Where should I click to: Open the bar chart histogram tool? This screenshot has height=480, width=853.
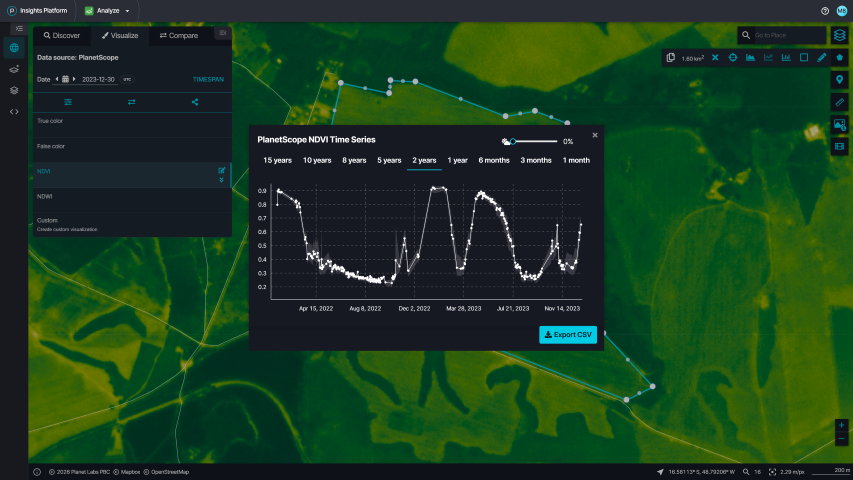[x=786, y=58]
